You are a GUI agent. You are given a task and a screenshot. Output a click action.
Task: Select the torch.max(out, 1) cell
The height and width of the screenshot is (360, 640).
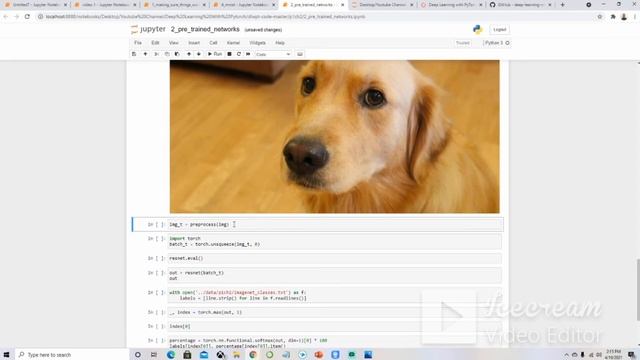point(335,312)
